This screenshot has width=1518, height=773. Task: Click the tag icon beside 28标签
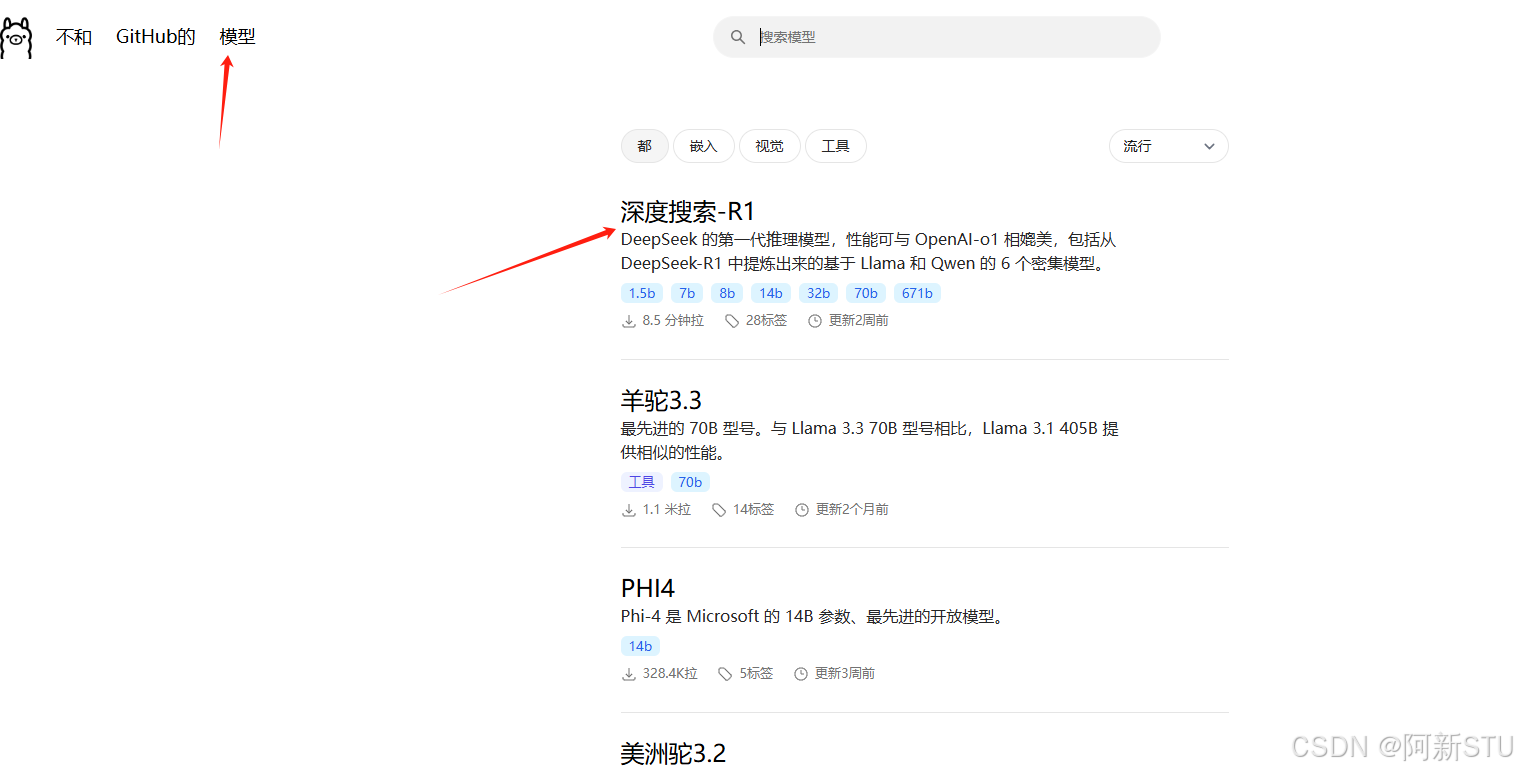tap(732, 321)
